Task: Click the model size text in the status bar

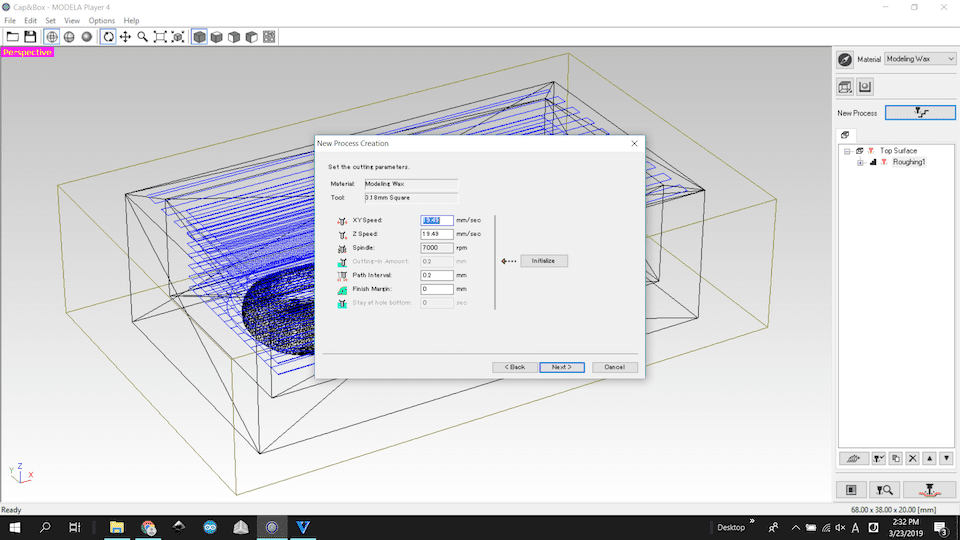Action: pos(893,510)
